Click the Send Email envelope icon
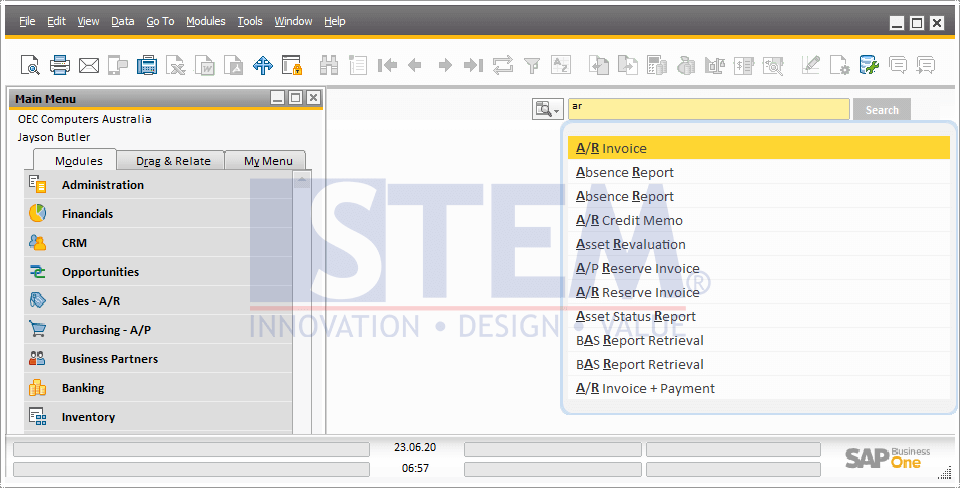Screen dimensions: 960x488 click(89, 65)
